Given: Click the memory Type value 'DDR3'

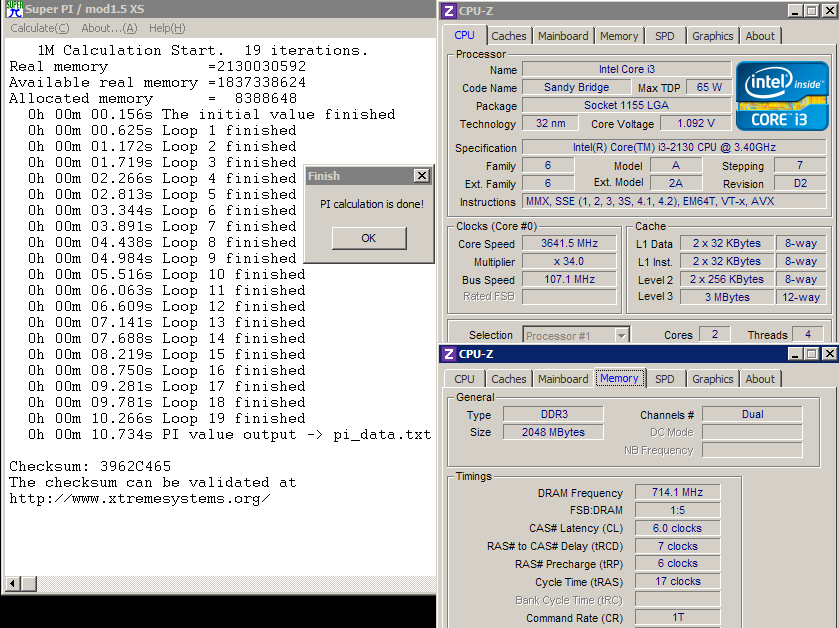Looking at the screenshot, I should (x=553, y=414).
